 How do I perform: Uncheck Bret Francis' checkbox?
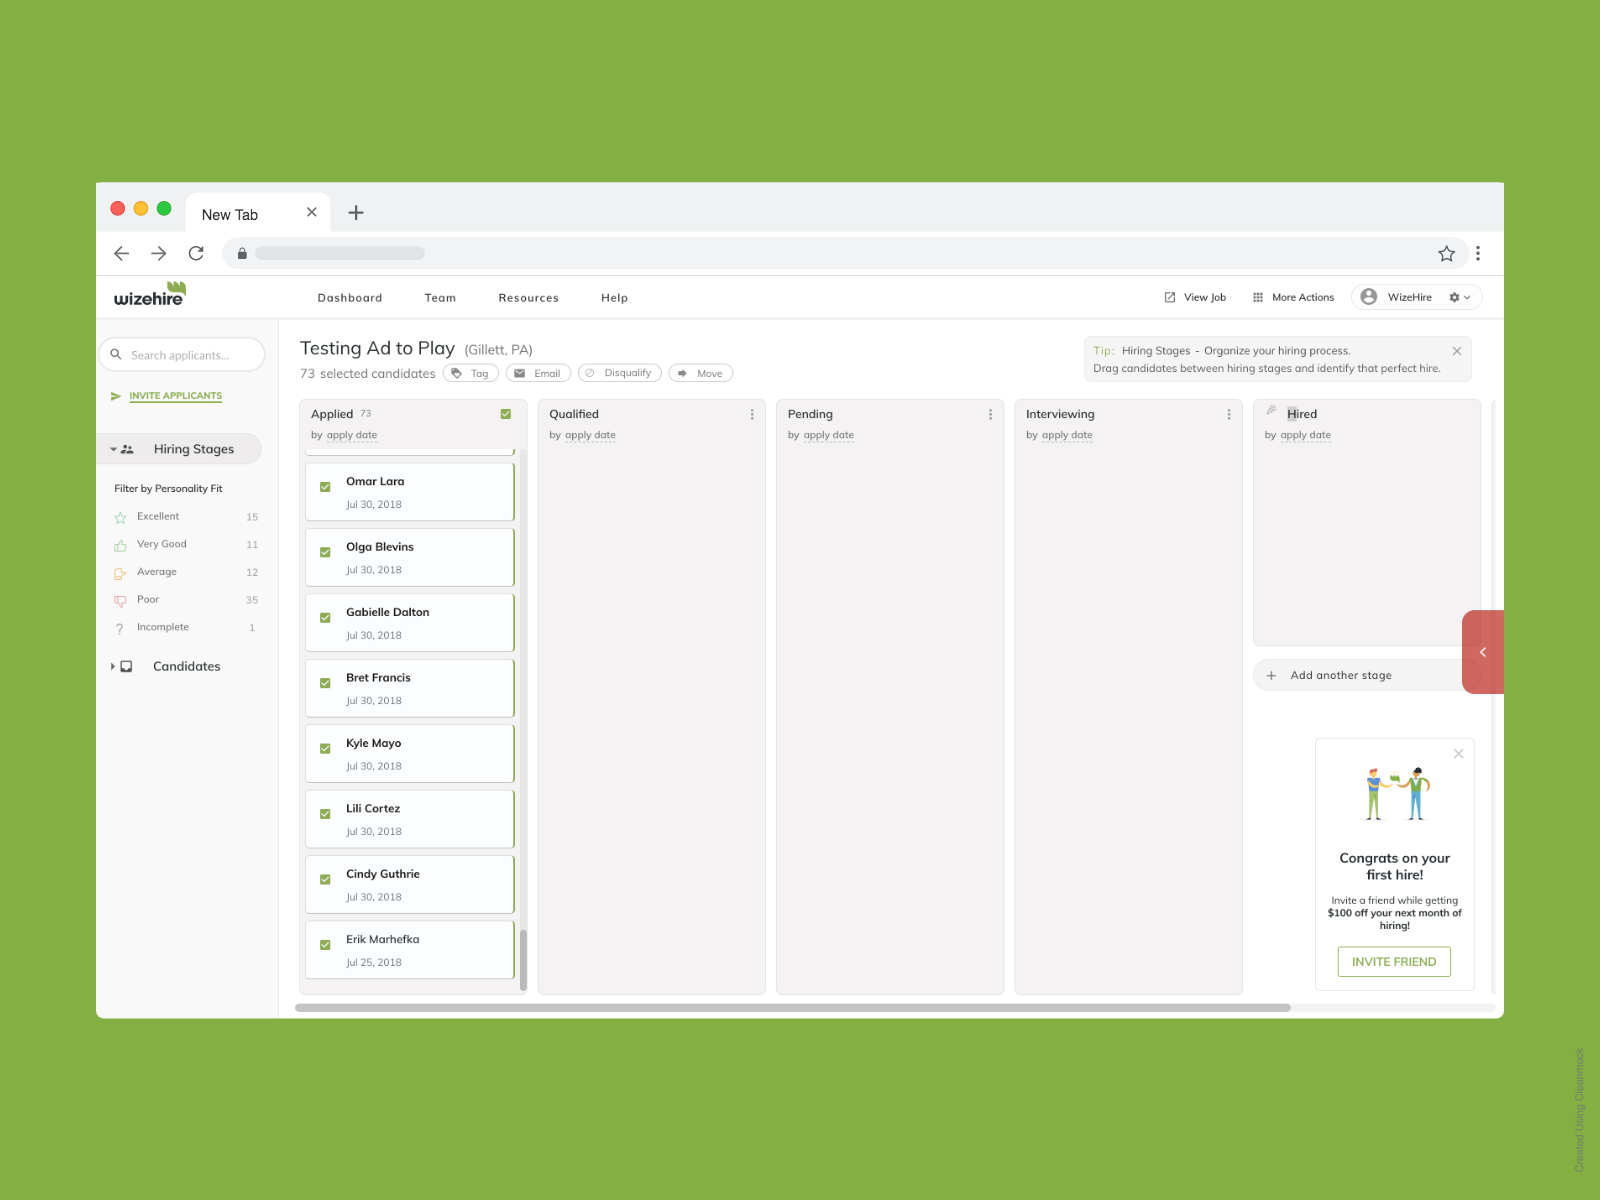pos(325,683)
